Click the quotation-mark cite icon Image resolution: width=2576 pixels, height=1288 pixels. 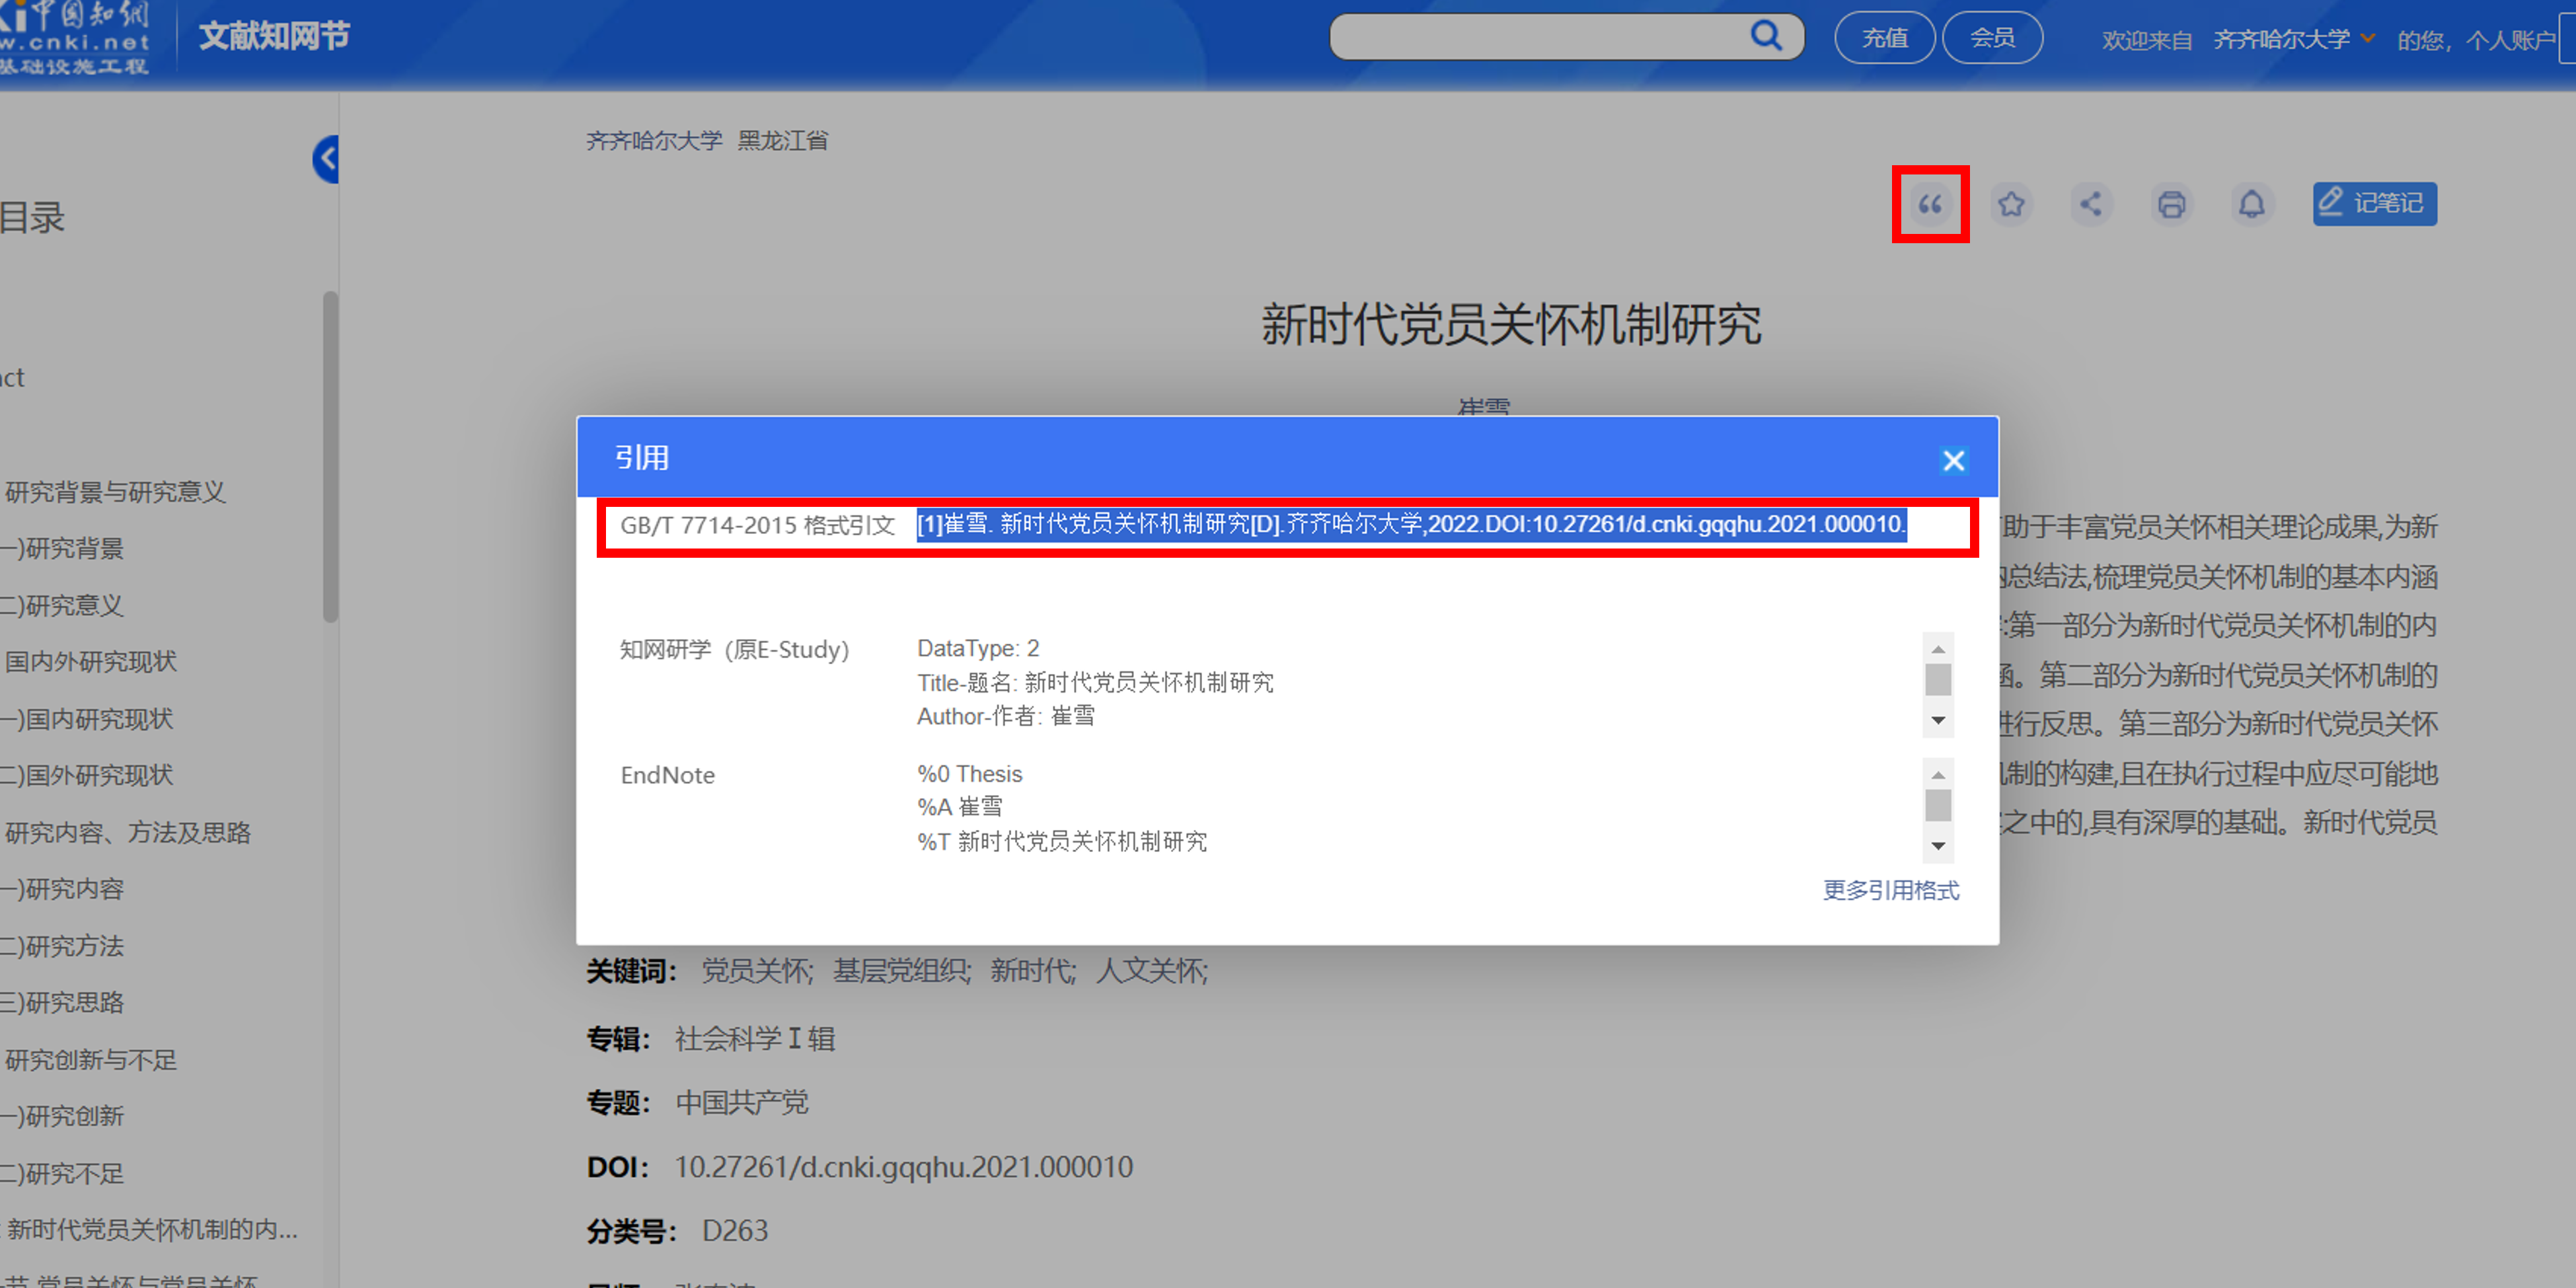tap(1930, 205)
